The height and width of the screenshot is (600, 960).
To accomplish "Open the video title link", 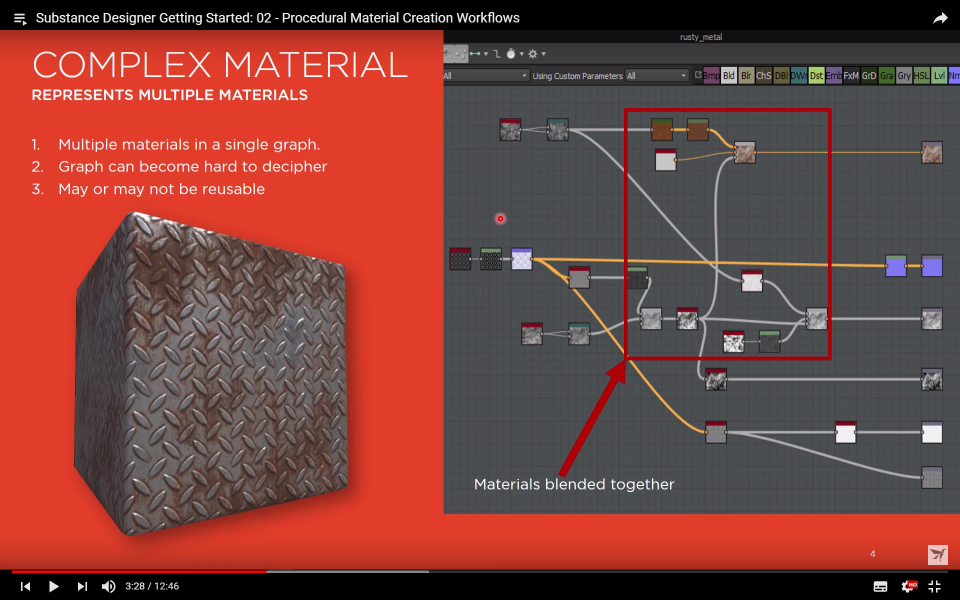I will 277,18.
